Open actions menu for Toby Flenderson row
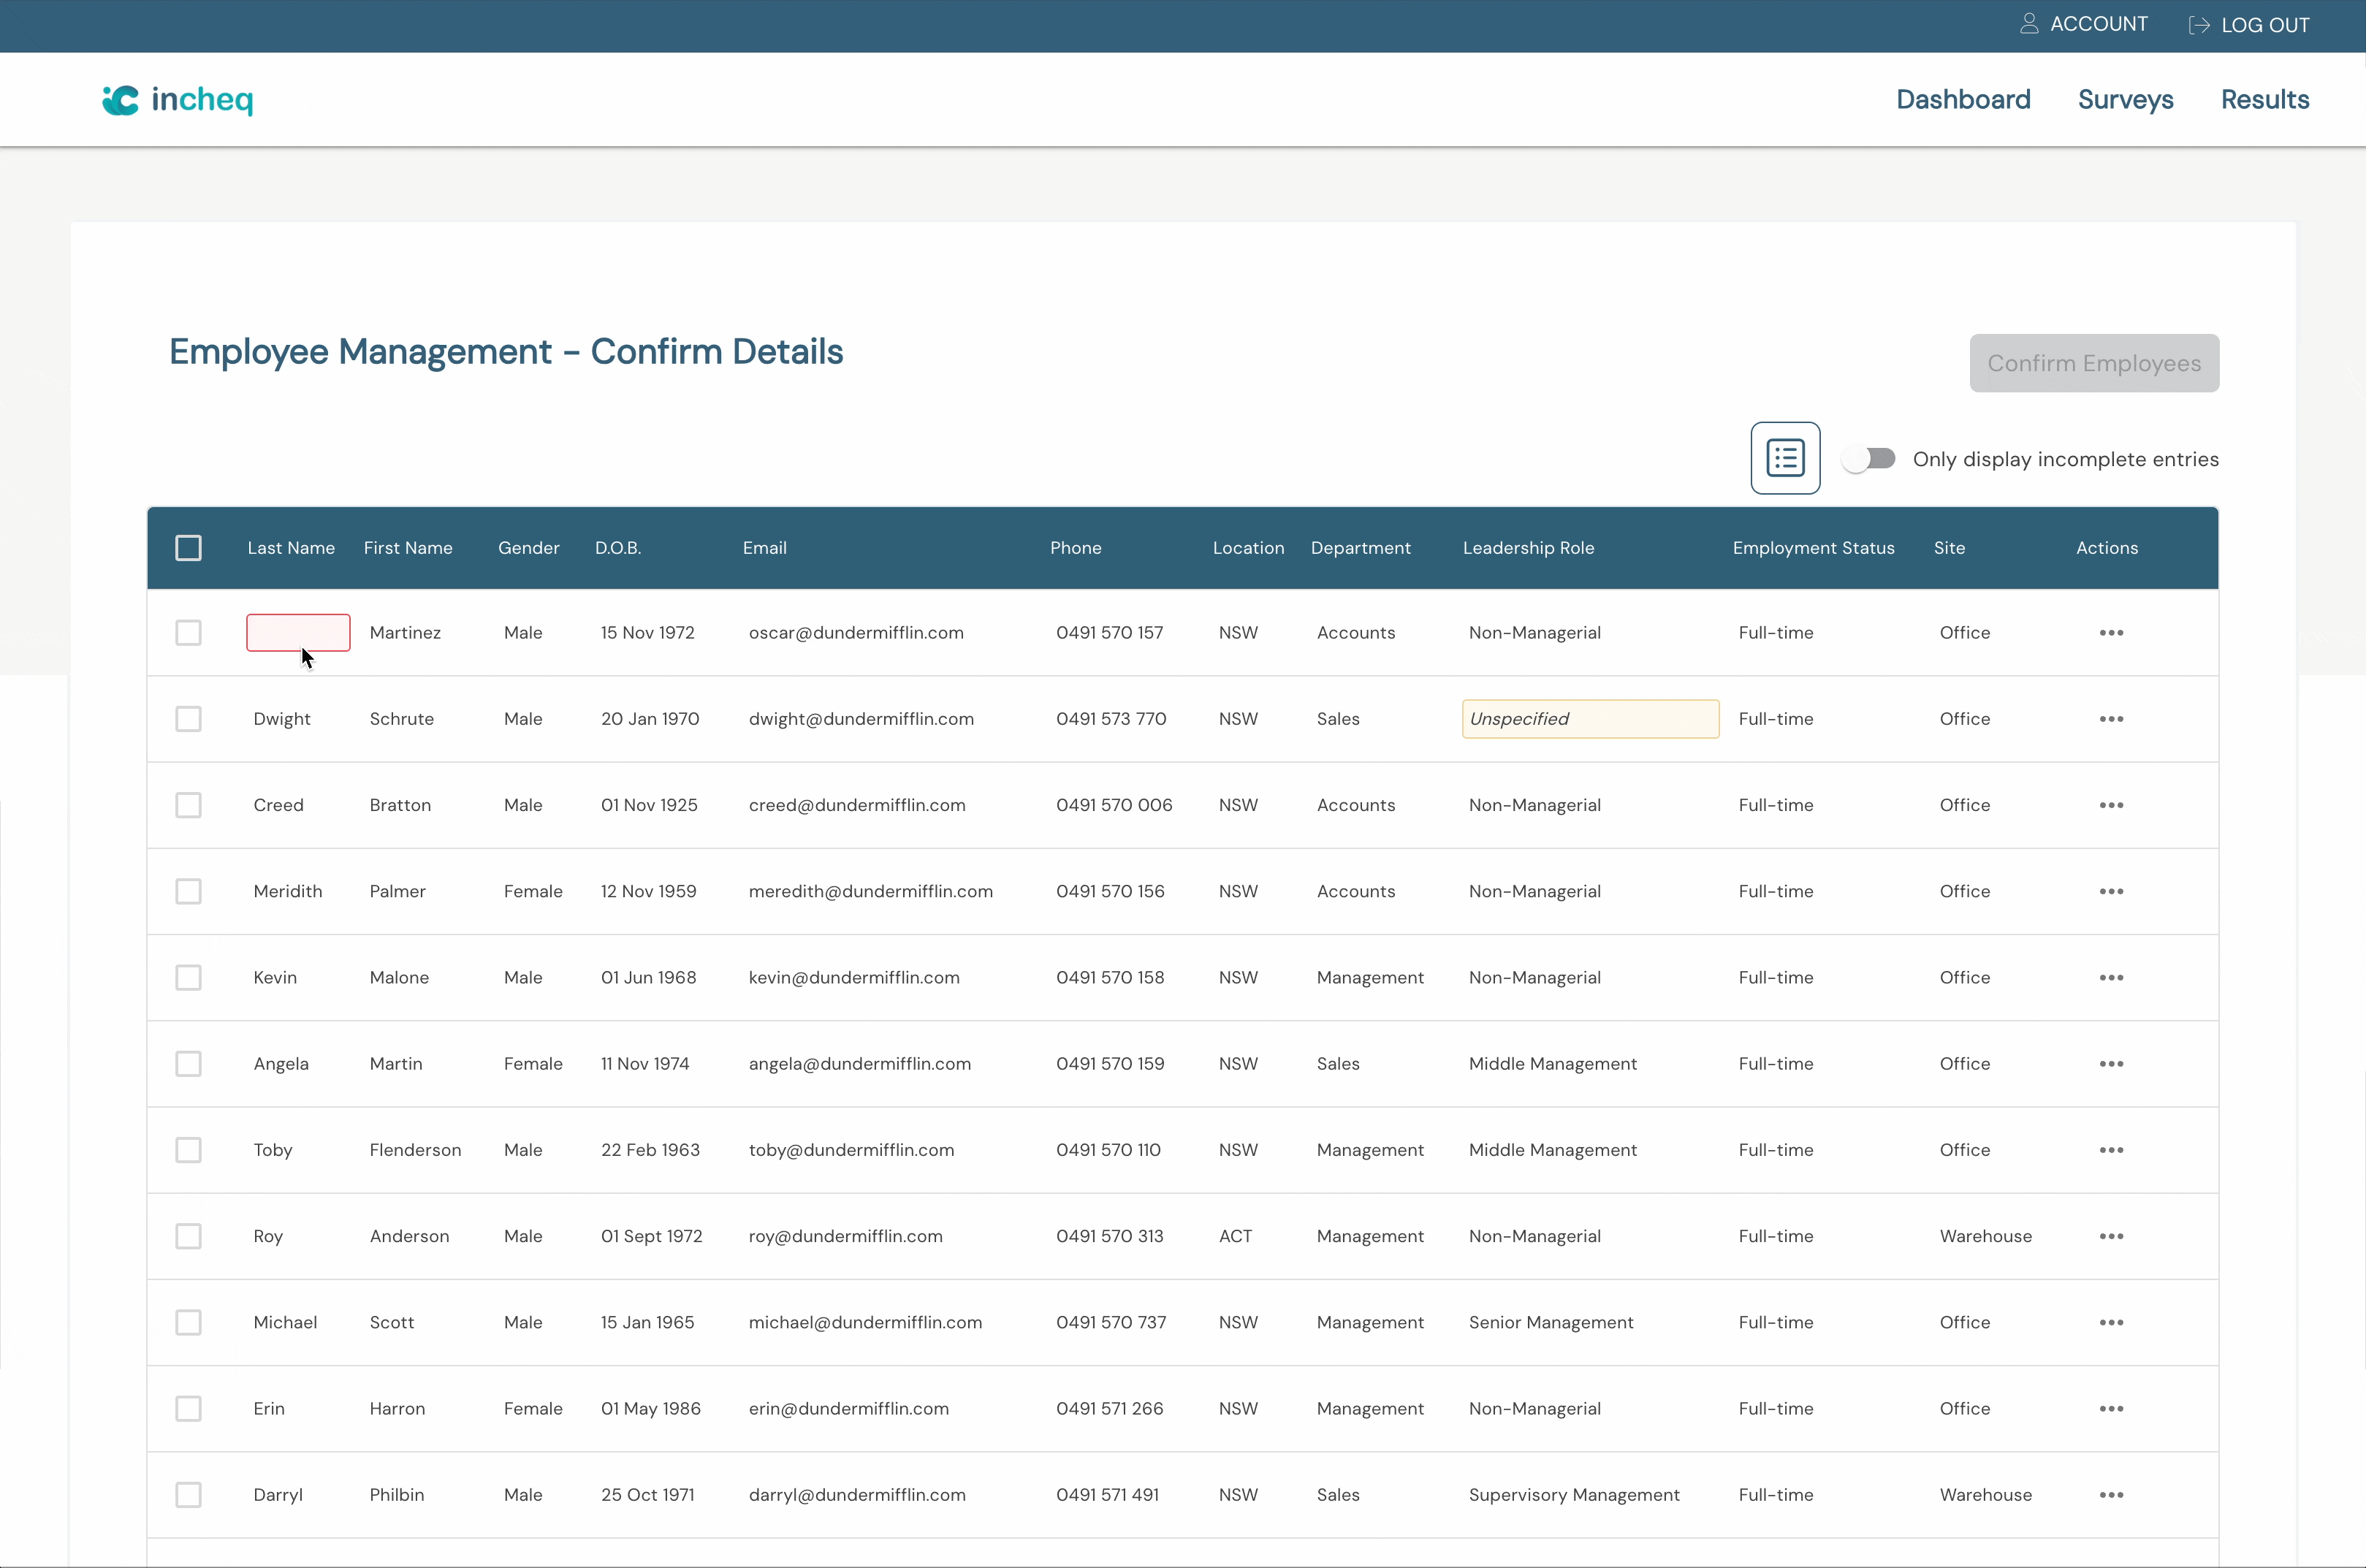Image resolution: width=2366 pixels, height=1568 pixels. [x=2111, y=1150]
